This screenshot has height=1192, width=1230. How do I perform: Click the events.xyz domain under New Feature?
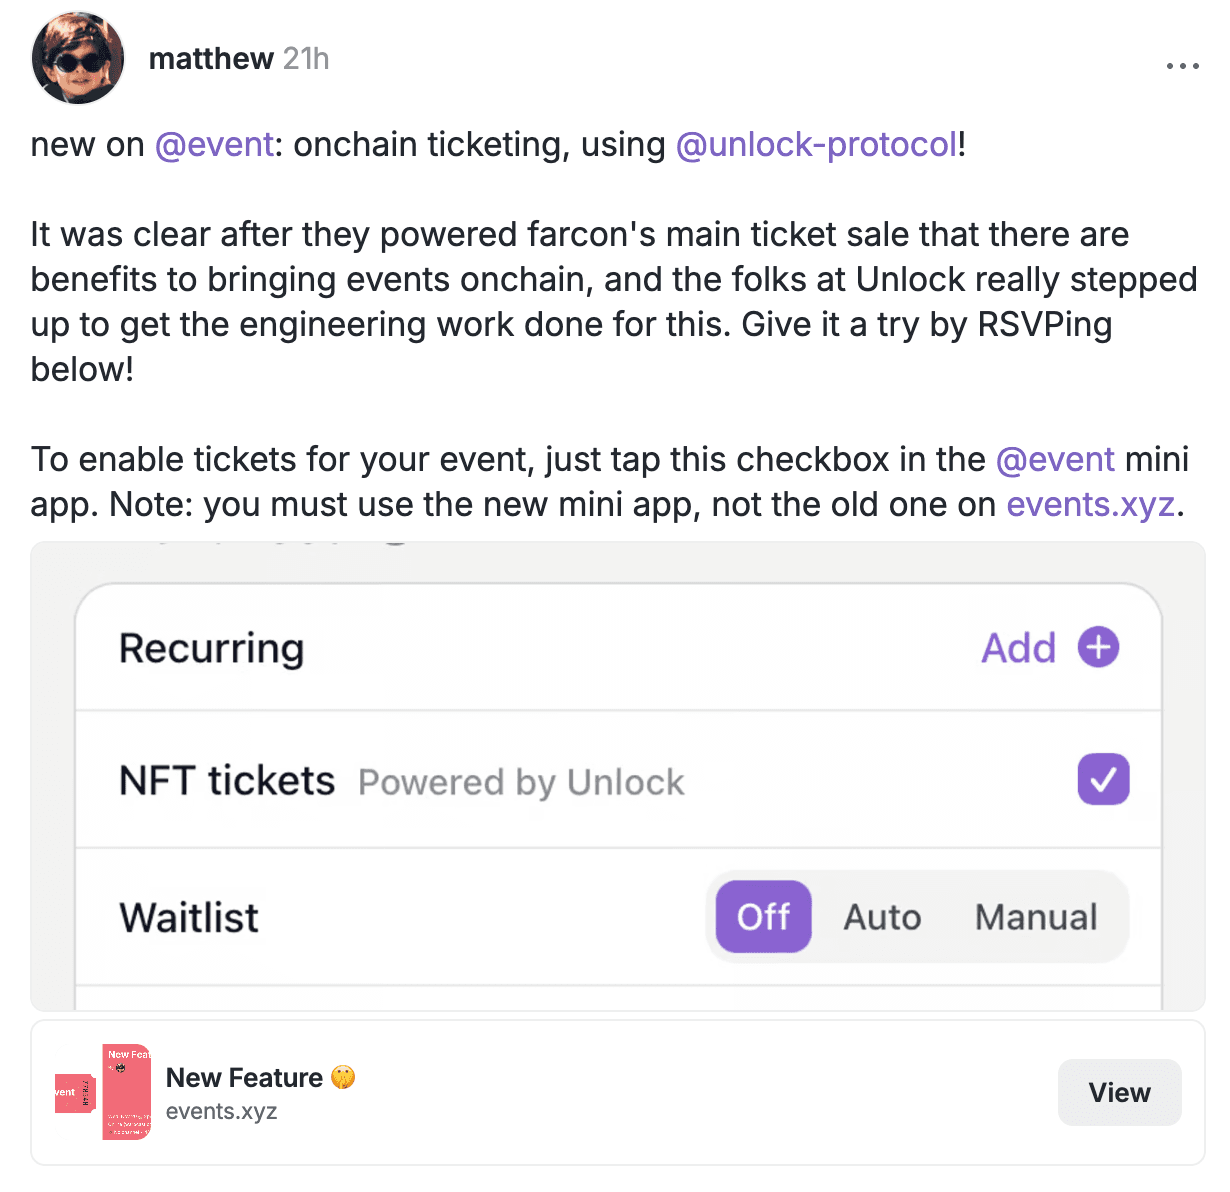click(x=221, y=1111)
